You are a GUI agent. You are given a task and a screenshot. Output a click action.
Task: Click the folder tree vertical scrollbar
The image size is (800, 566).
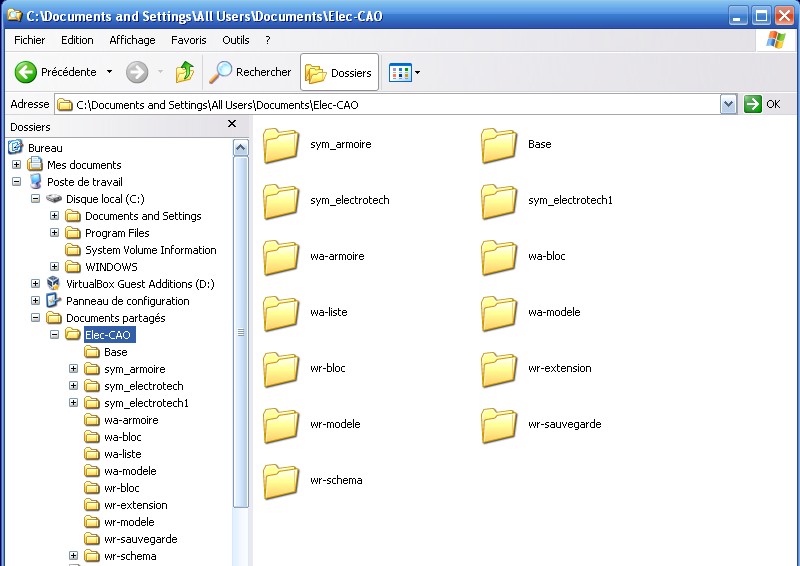pyautogui.click(x=240, y=332)
